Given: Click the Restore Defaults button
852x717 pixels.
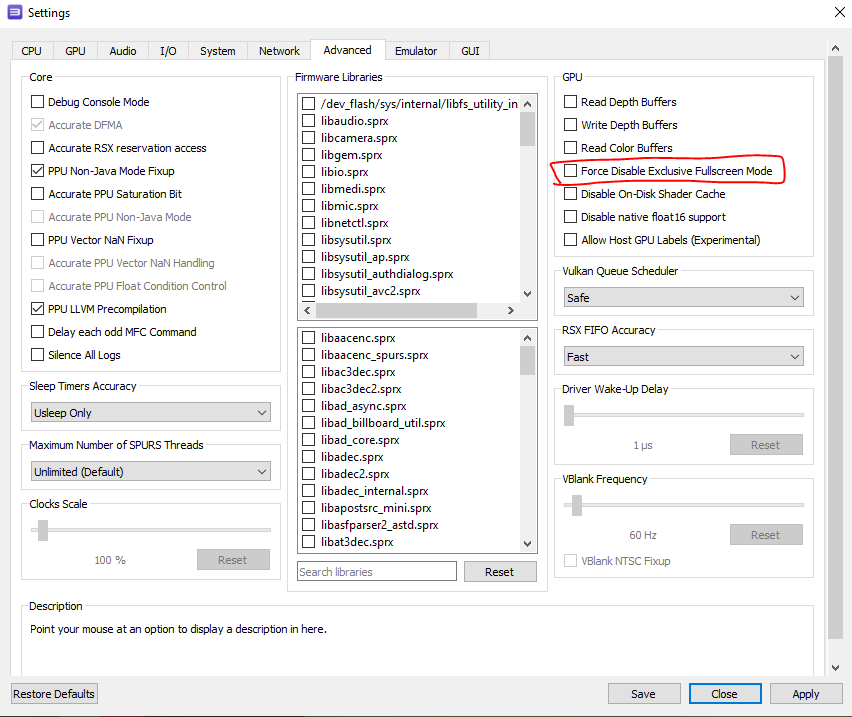Looking at the screenshot, I should pos(54,694).
